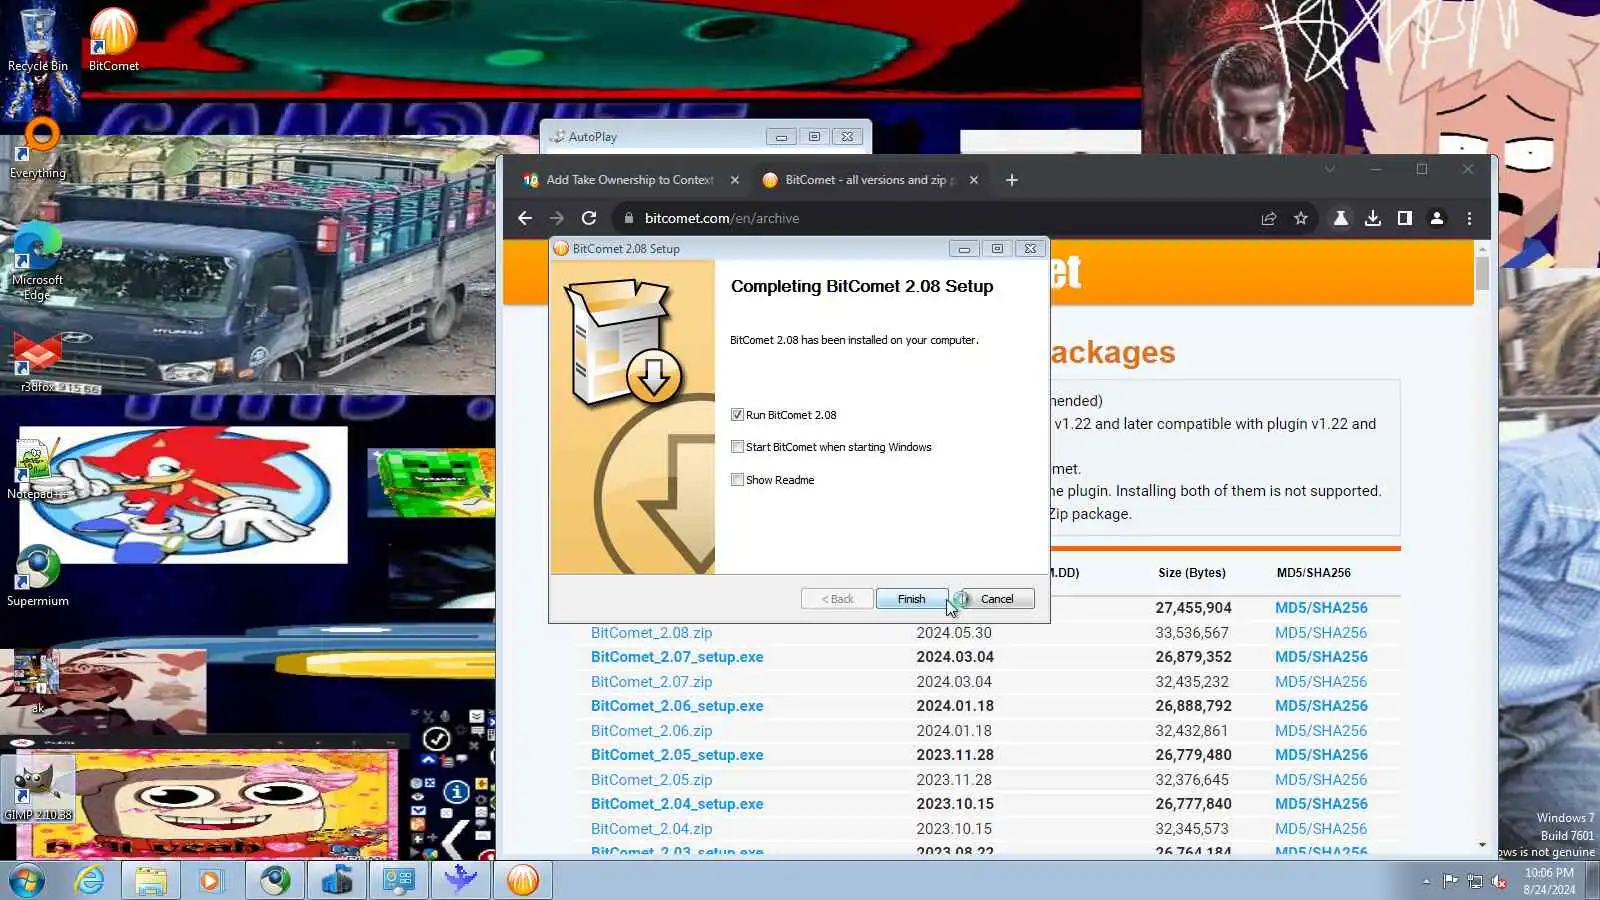1600x900 pixels.
Task: Download BitComet_2.04.zip
Action: click(x=652, y=829)
